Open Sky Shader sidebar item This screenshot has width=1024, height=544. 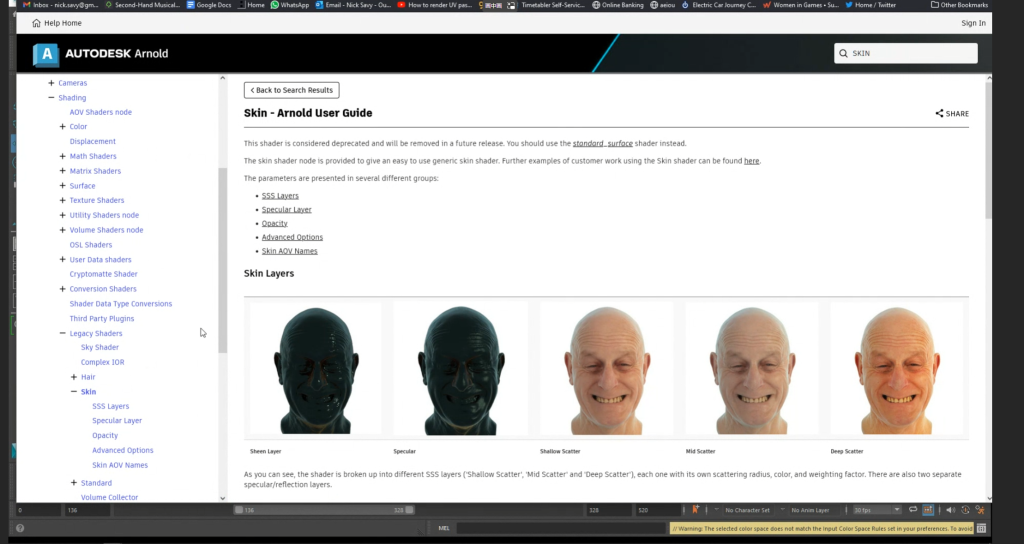pyautogui.click(x=100, y=347)
